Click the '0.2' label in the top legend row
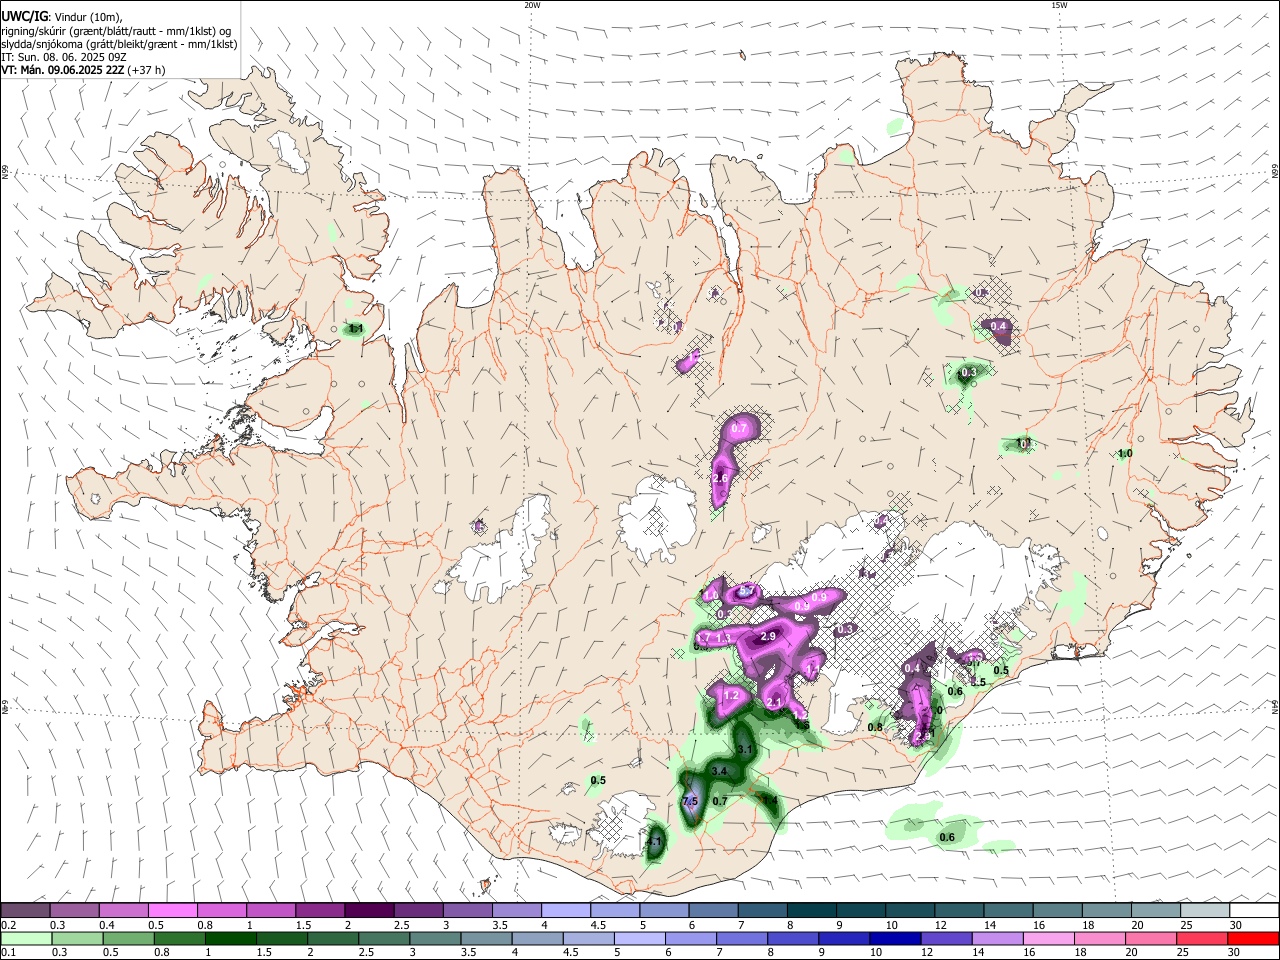1280x960 pixels. coord(8,925)
